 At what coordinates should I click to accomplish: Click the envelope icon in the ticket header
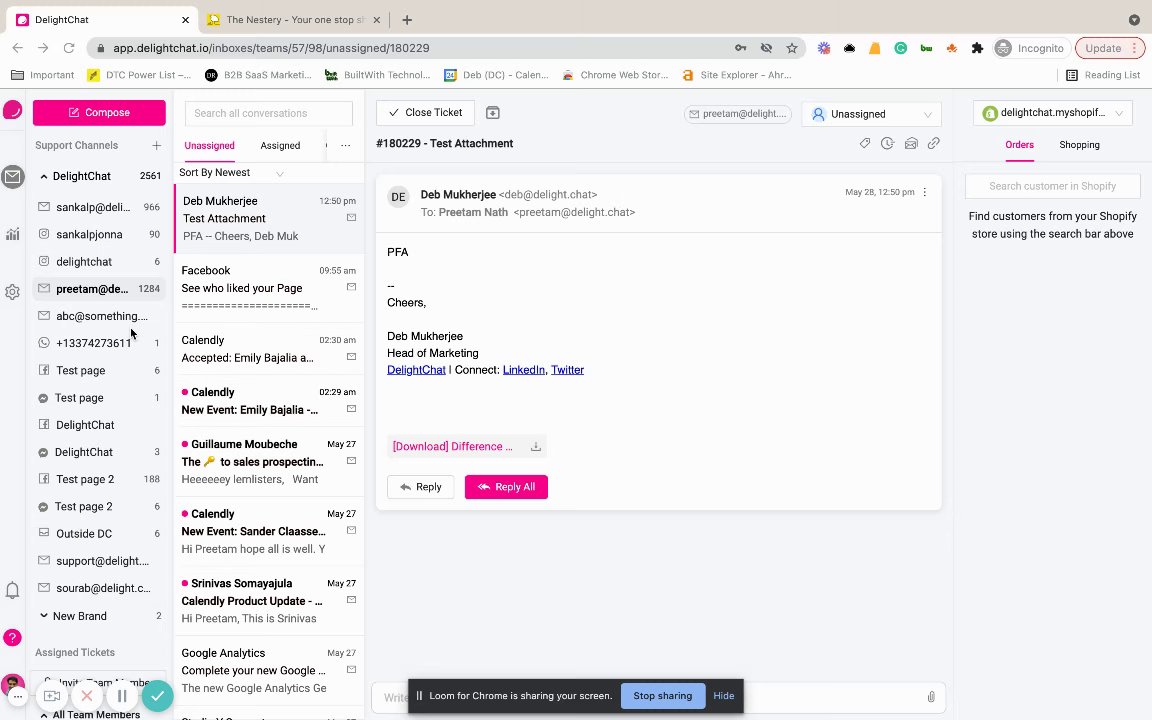[911, 143]
